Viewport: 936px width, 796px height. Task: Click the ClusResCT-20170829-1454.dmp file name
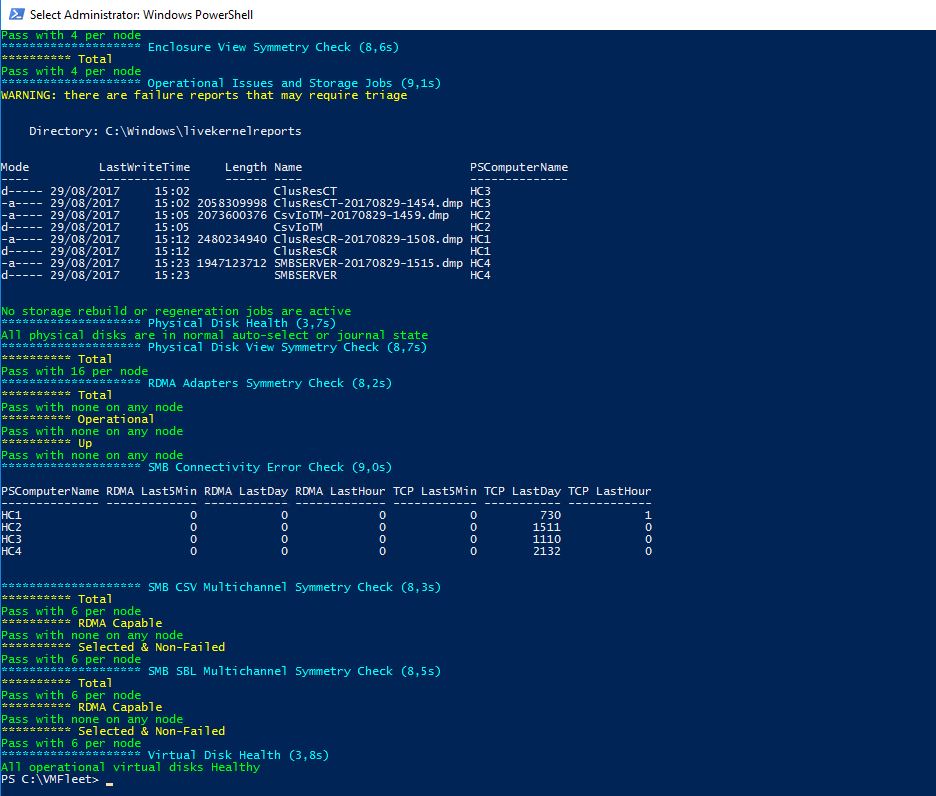click(x=367, y=203)
